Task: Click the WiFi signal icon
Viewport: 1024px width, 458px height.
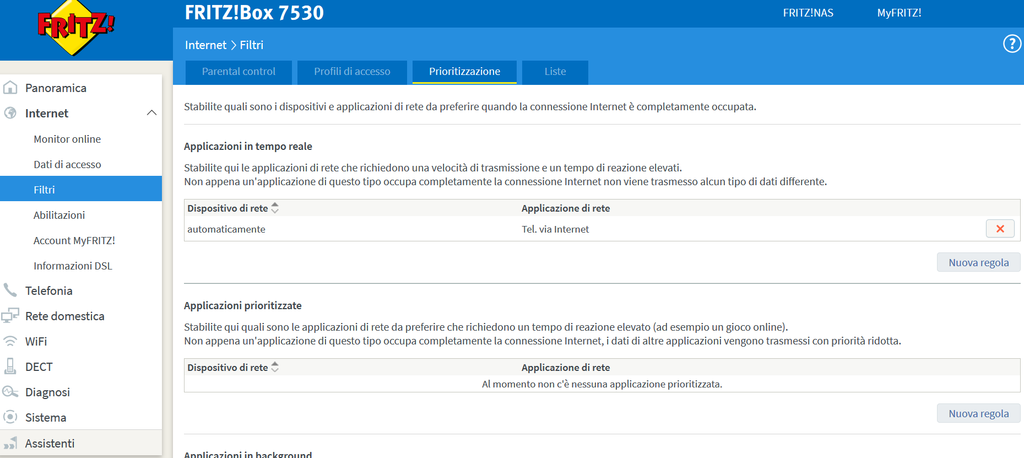Action: click(10, 341)
